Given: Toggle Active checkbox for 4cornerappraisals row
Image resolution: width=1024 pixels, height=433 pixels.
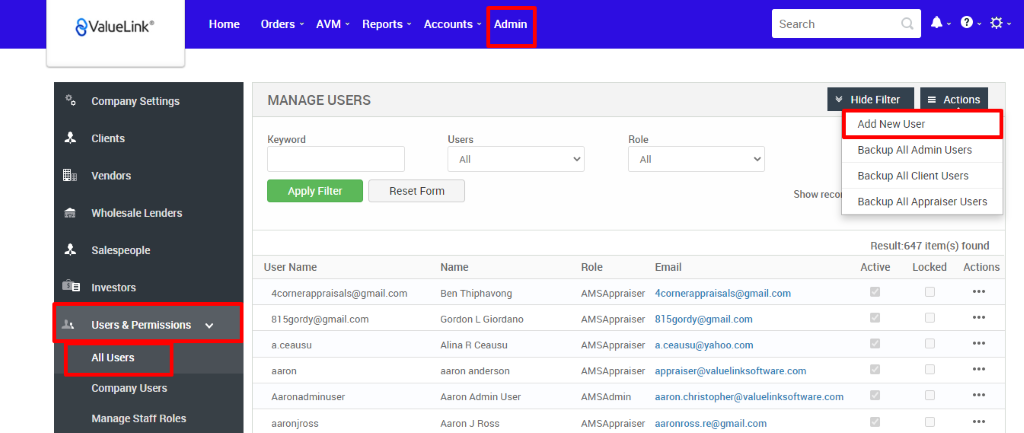Looking at the screenshot, I should point(876,293).
